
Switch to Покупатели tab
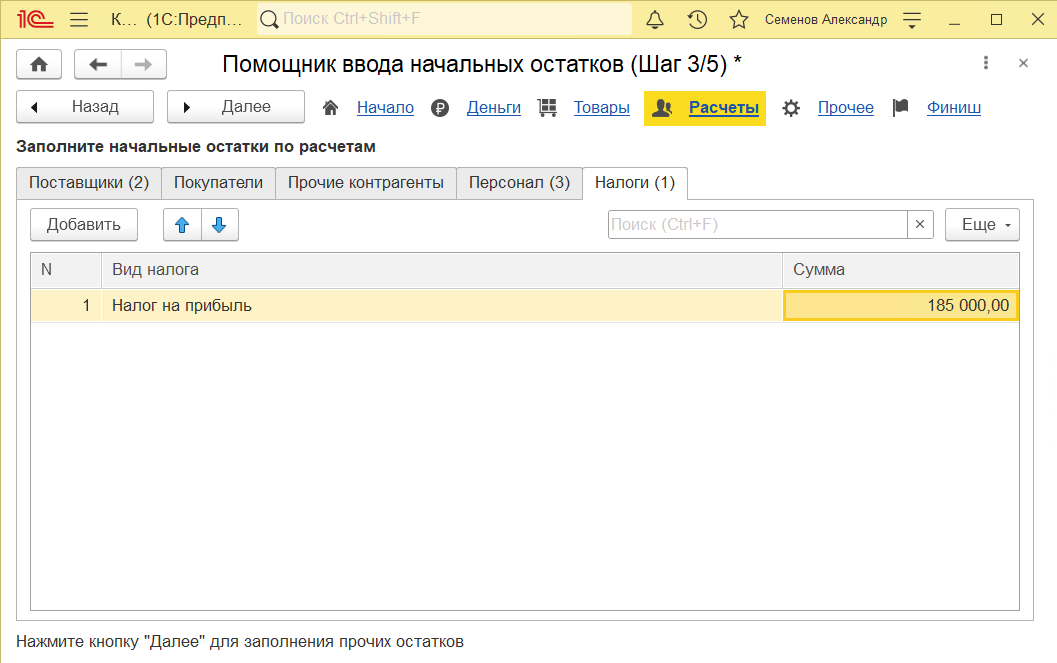coord(218,183)
